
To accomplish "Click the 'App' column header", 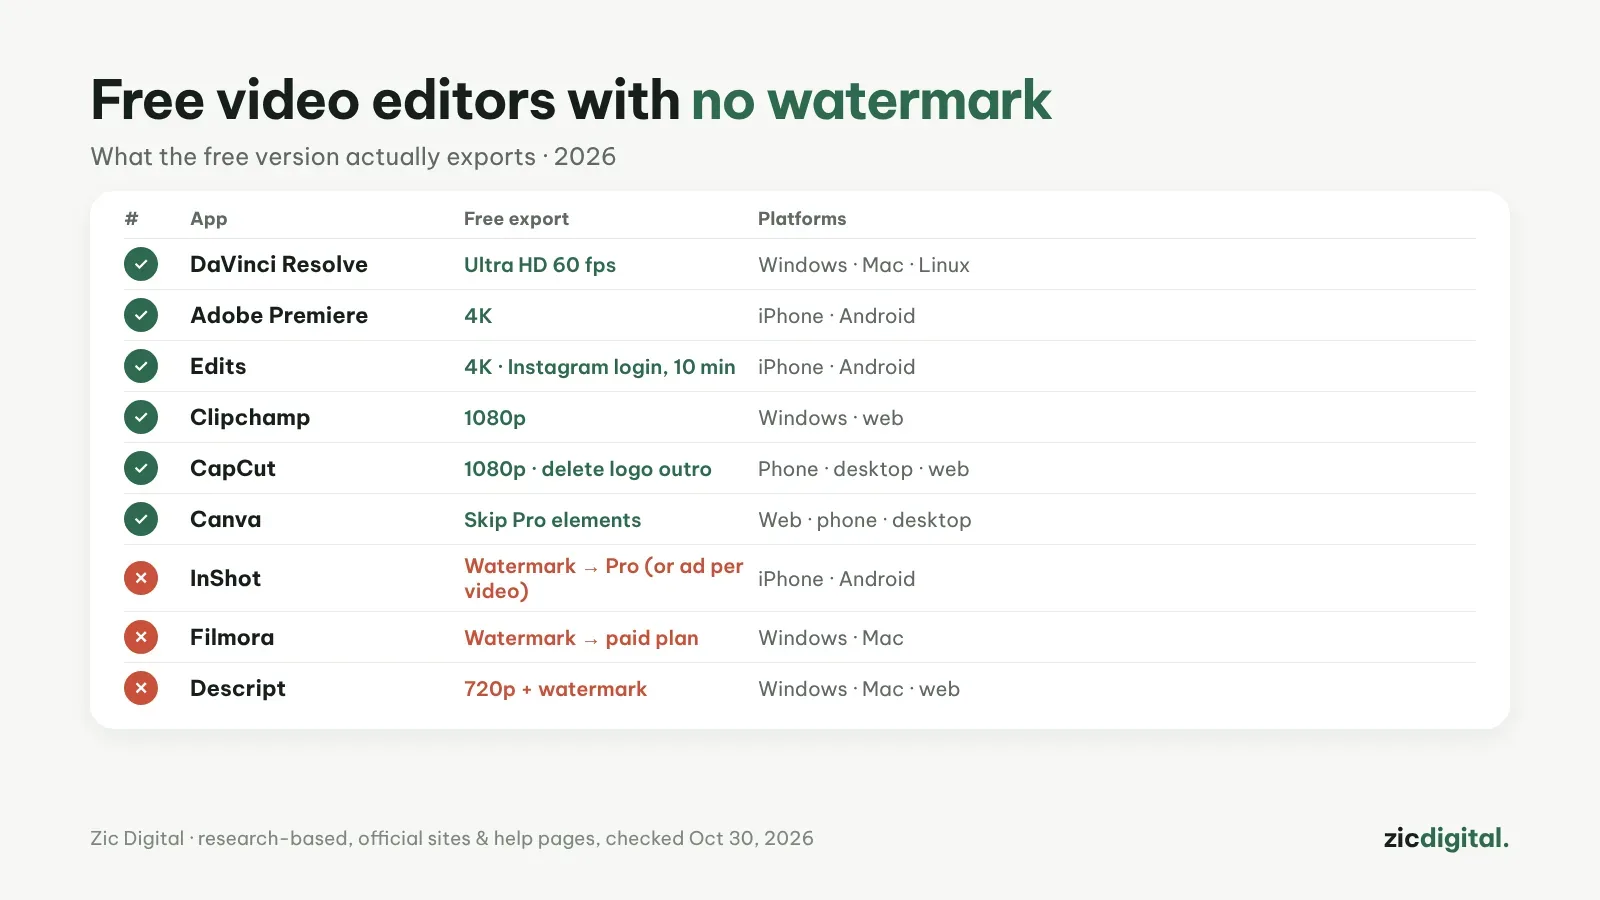I will (209, 219).
